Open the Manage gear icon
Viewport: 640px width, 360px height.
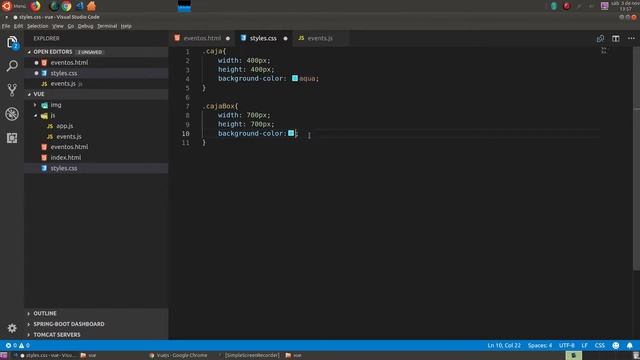tap(12, 328)
